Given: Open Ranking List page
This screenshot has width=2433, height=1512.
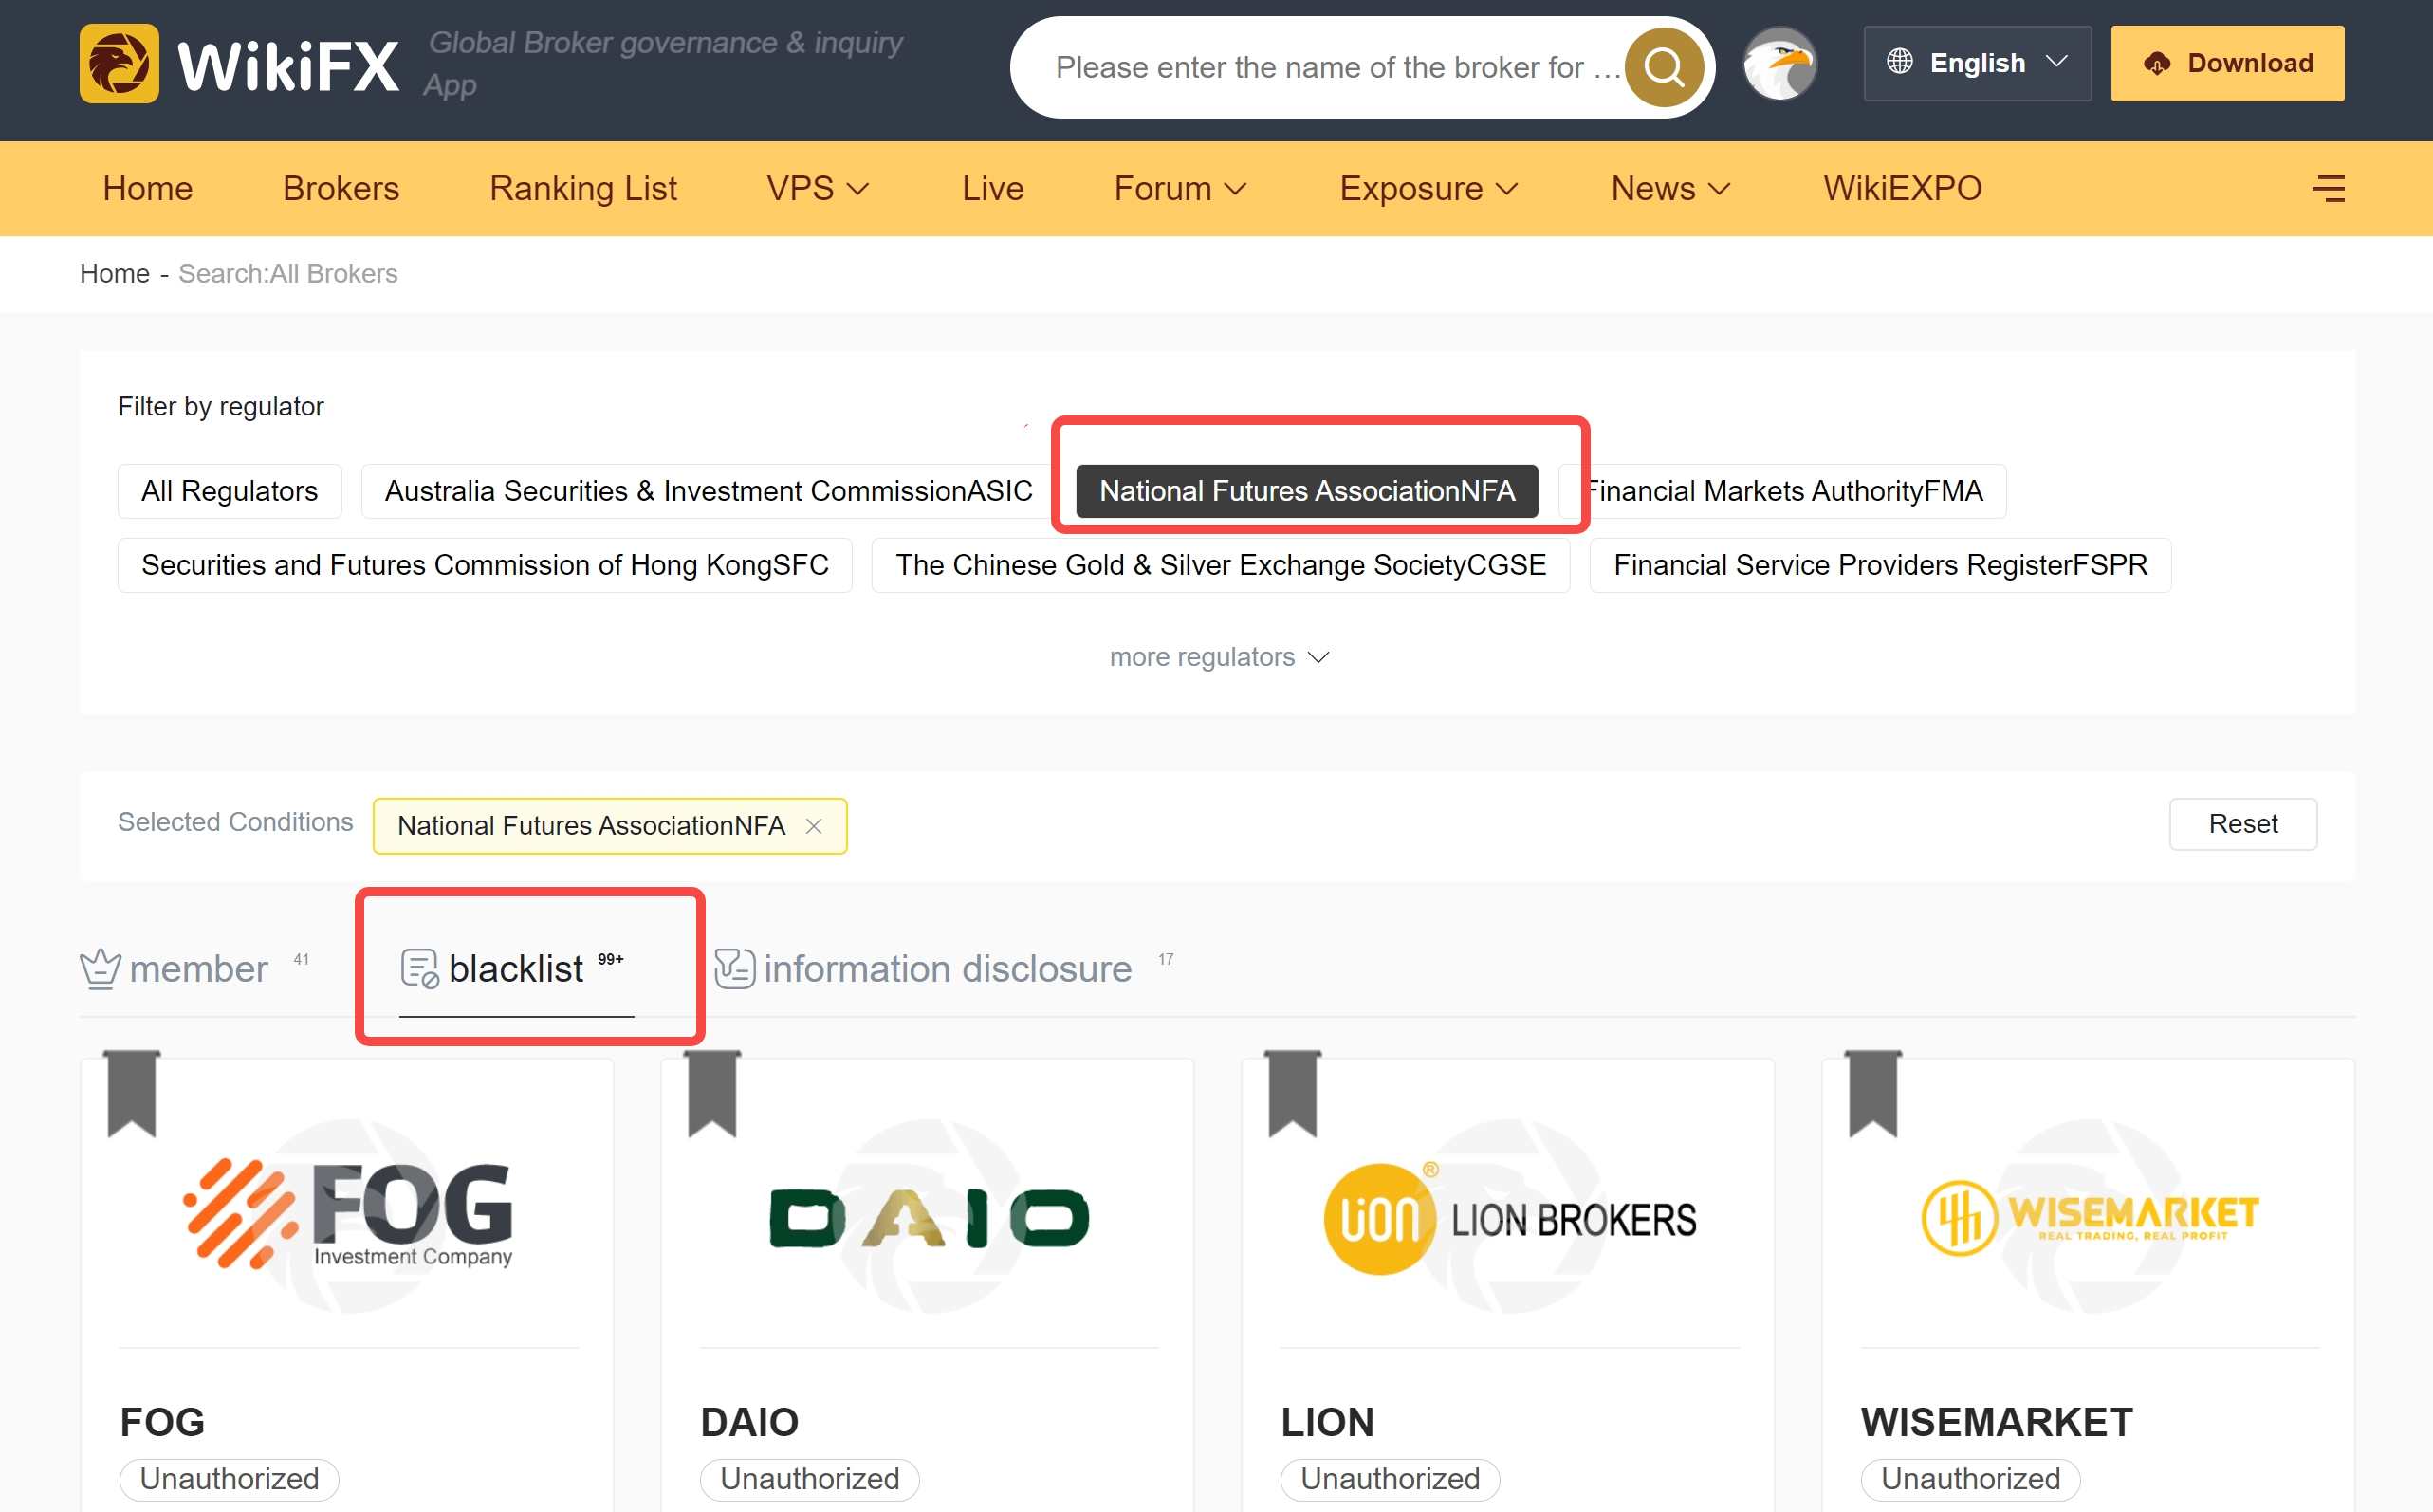Looking at the screenshot, I should 583,188.
